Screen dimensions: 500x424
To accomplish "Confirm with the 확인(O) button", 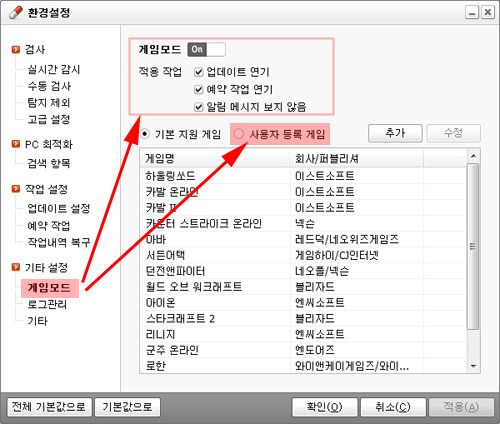I will 325,407.
